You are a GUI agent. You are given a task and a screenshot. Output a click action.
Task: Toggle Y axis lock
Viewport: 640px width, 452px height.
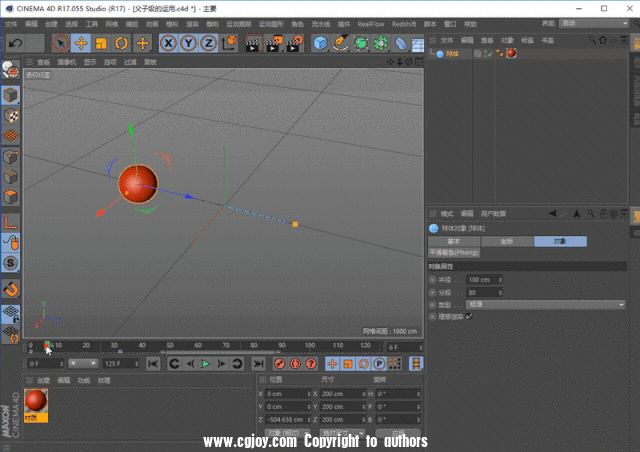[x=189, y=43]
